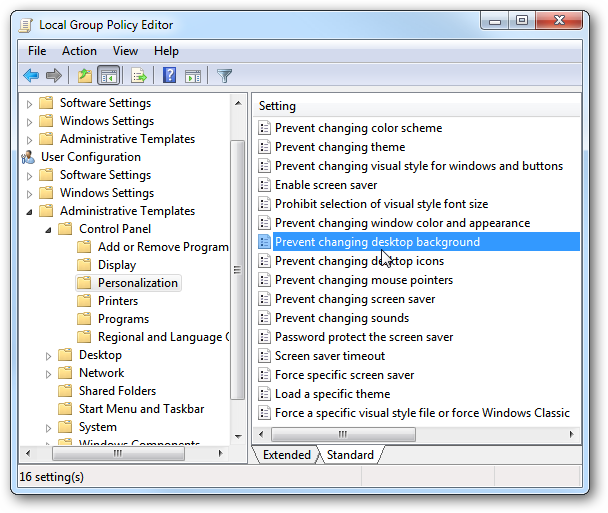Select Force a specific visual style file setting

click(x=422, y=413)
